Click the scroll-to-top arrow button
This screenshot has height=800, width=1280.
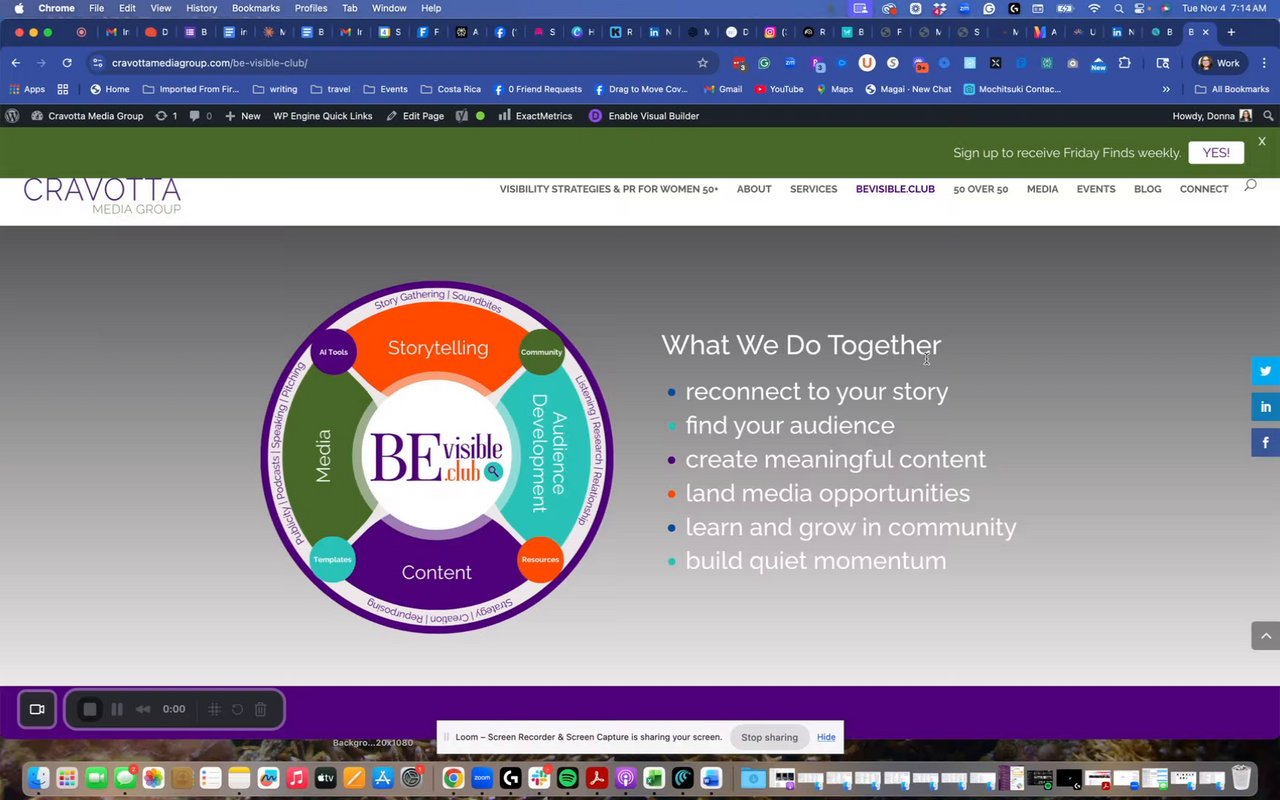(1265, 636)
